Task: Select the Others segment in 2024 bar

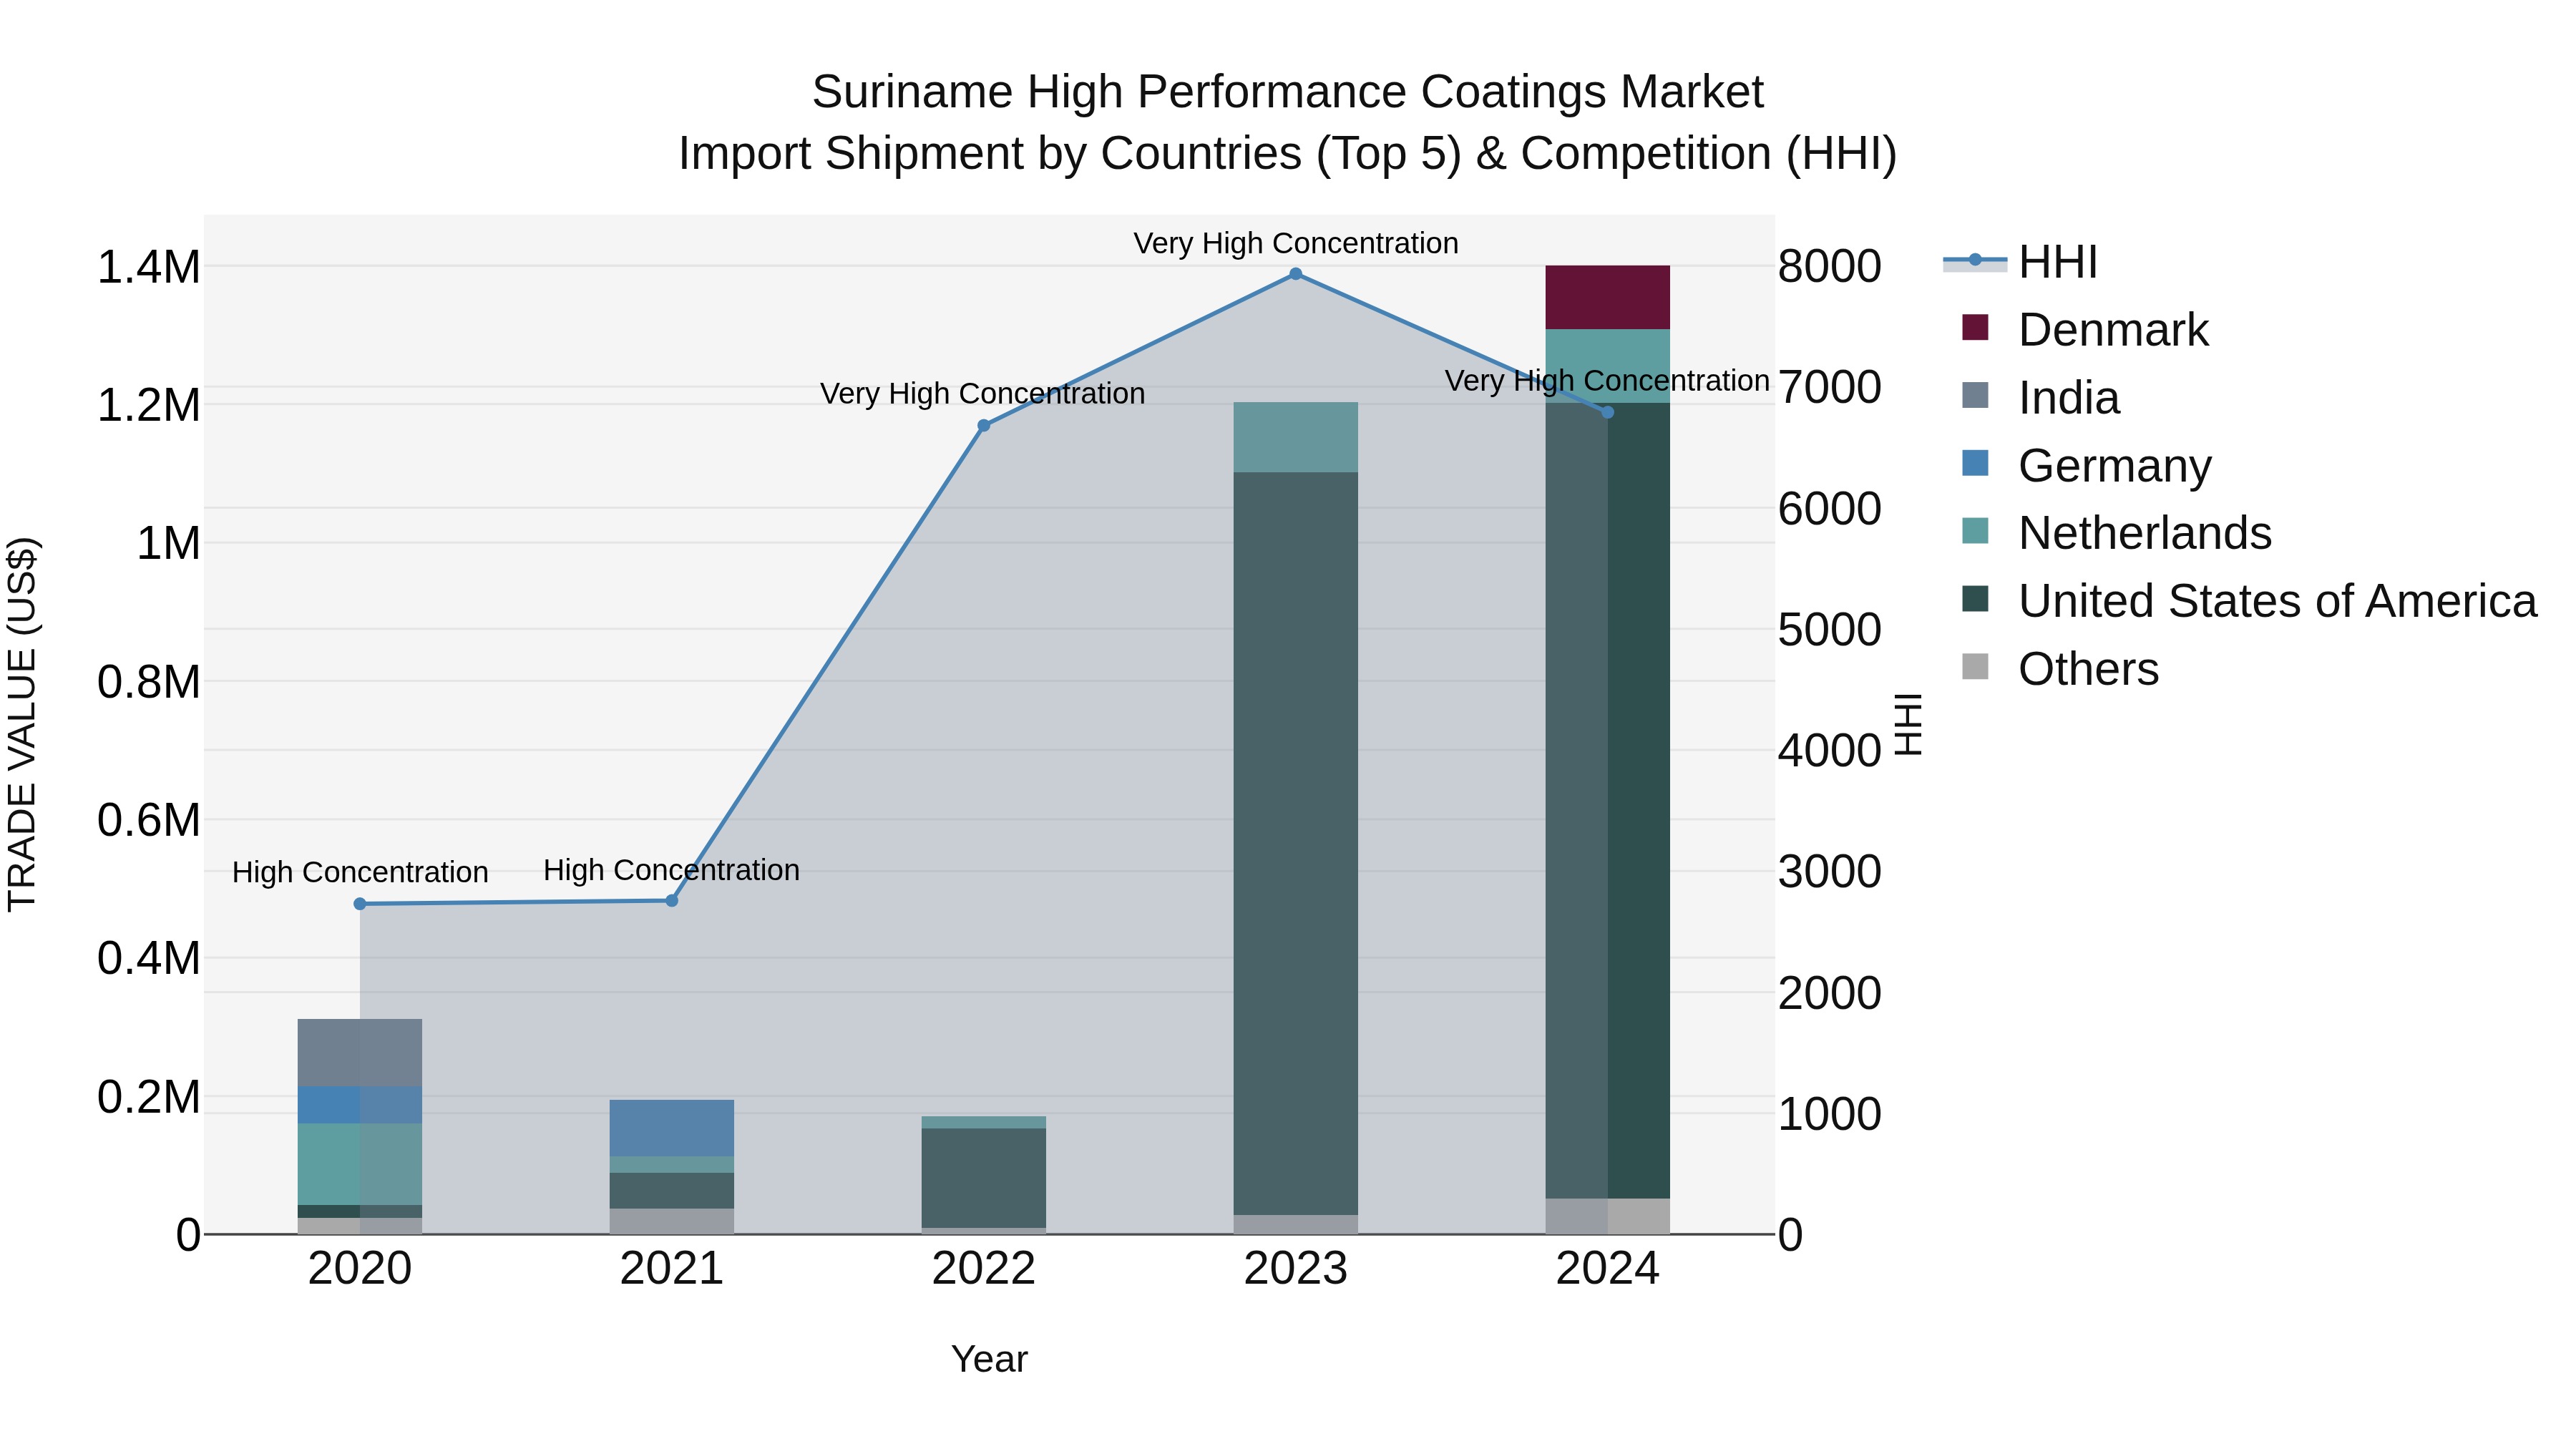Action: (x=1608, y=1217)
